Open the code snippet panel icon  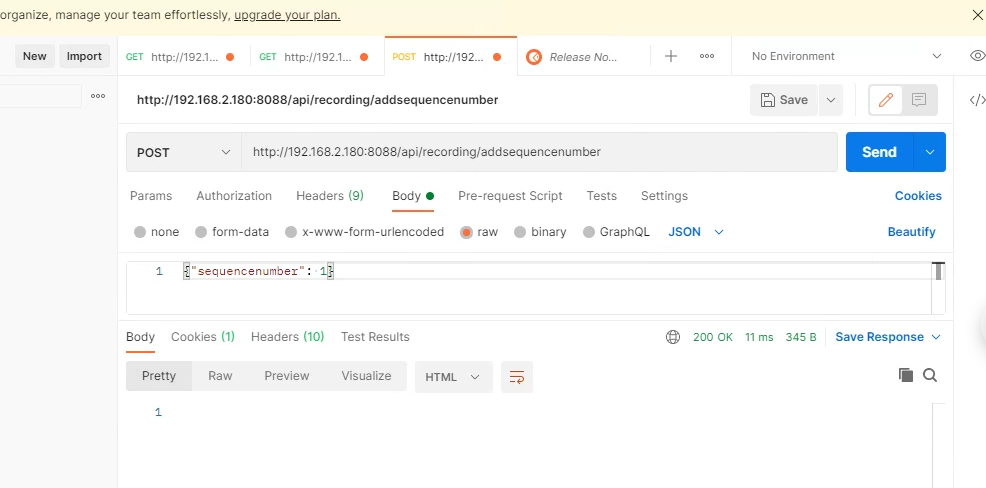[977, 100]
